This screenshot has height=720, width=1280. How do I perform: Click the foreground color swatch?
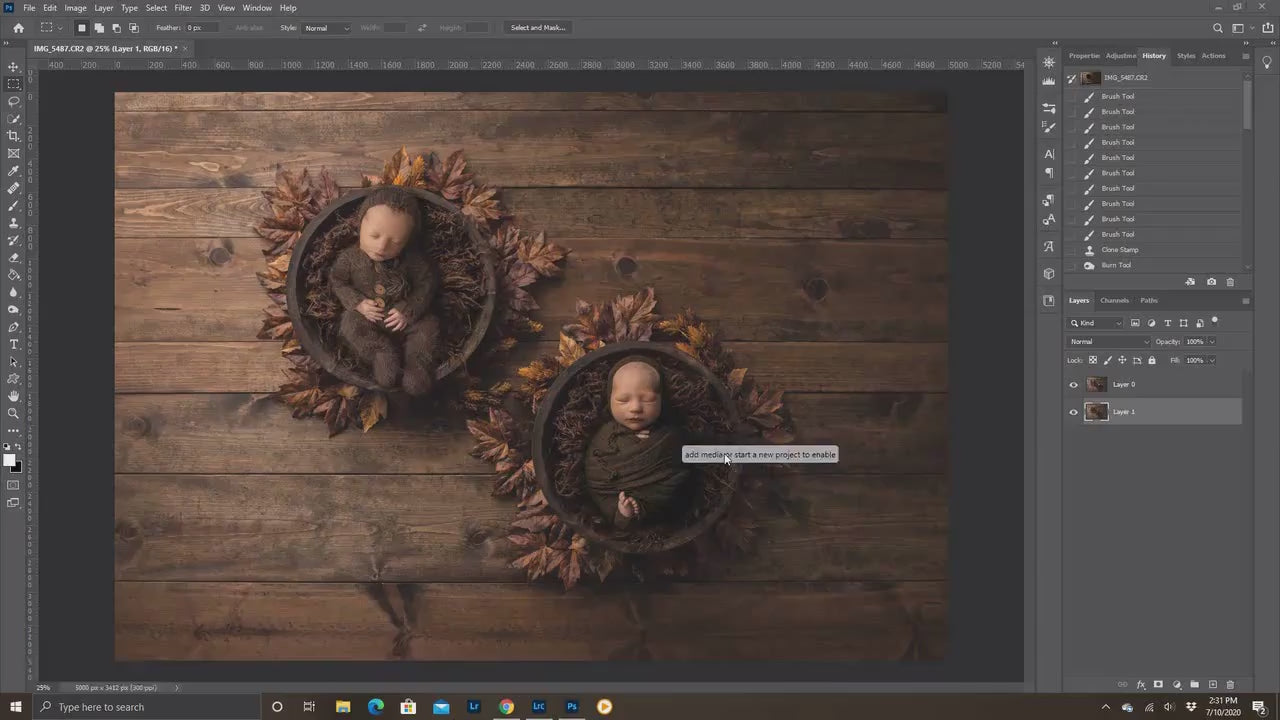9,458
